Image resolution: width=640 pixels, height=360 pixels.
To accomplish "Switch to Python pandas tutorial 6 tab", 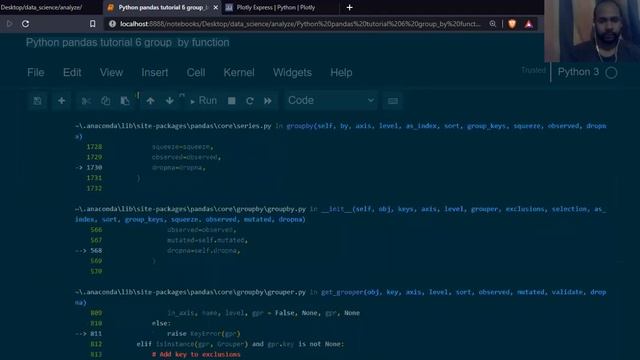I will click(x=161, y=7).
